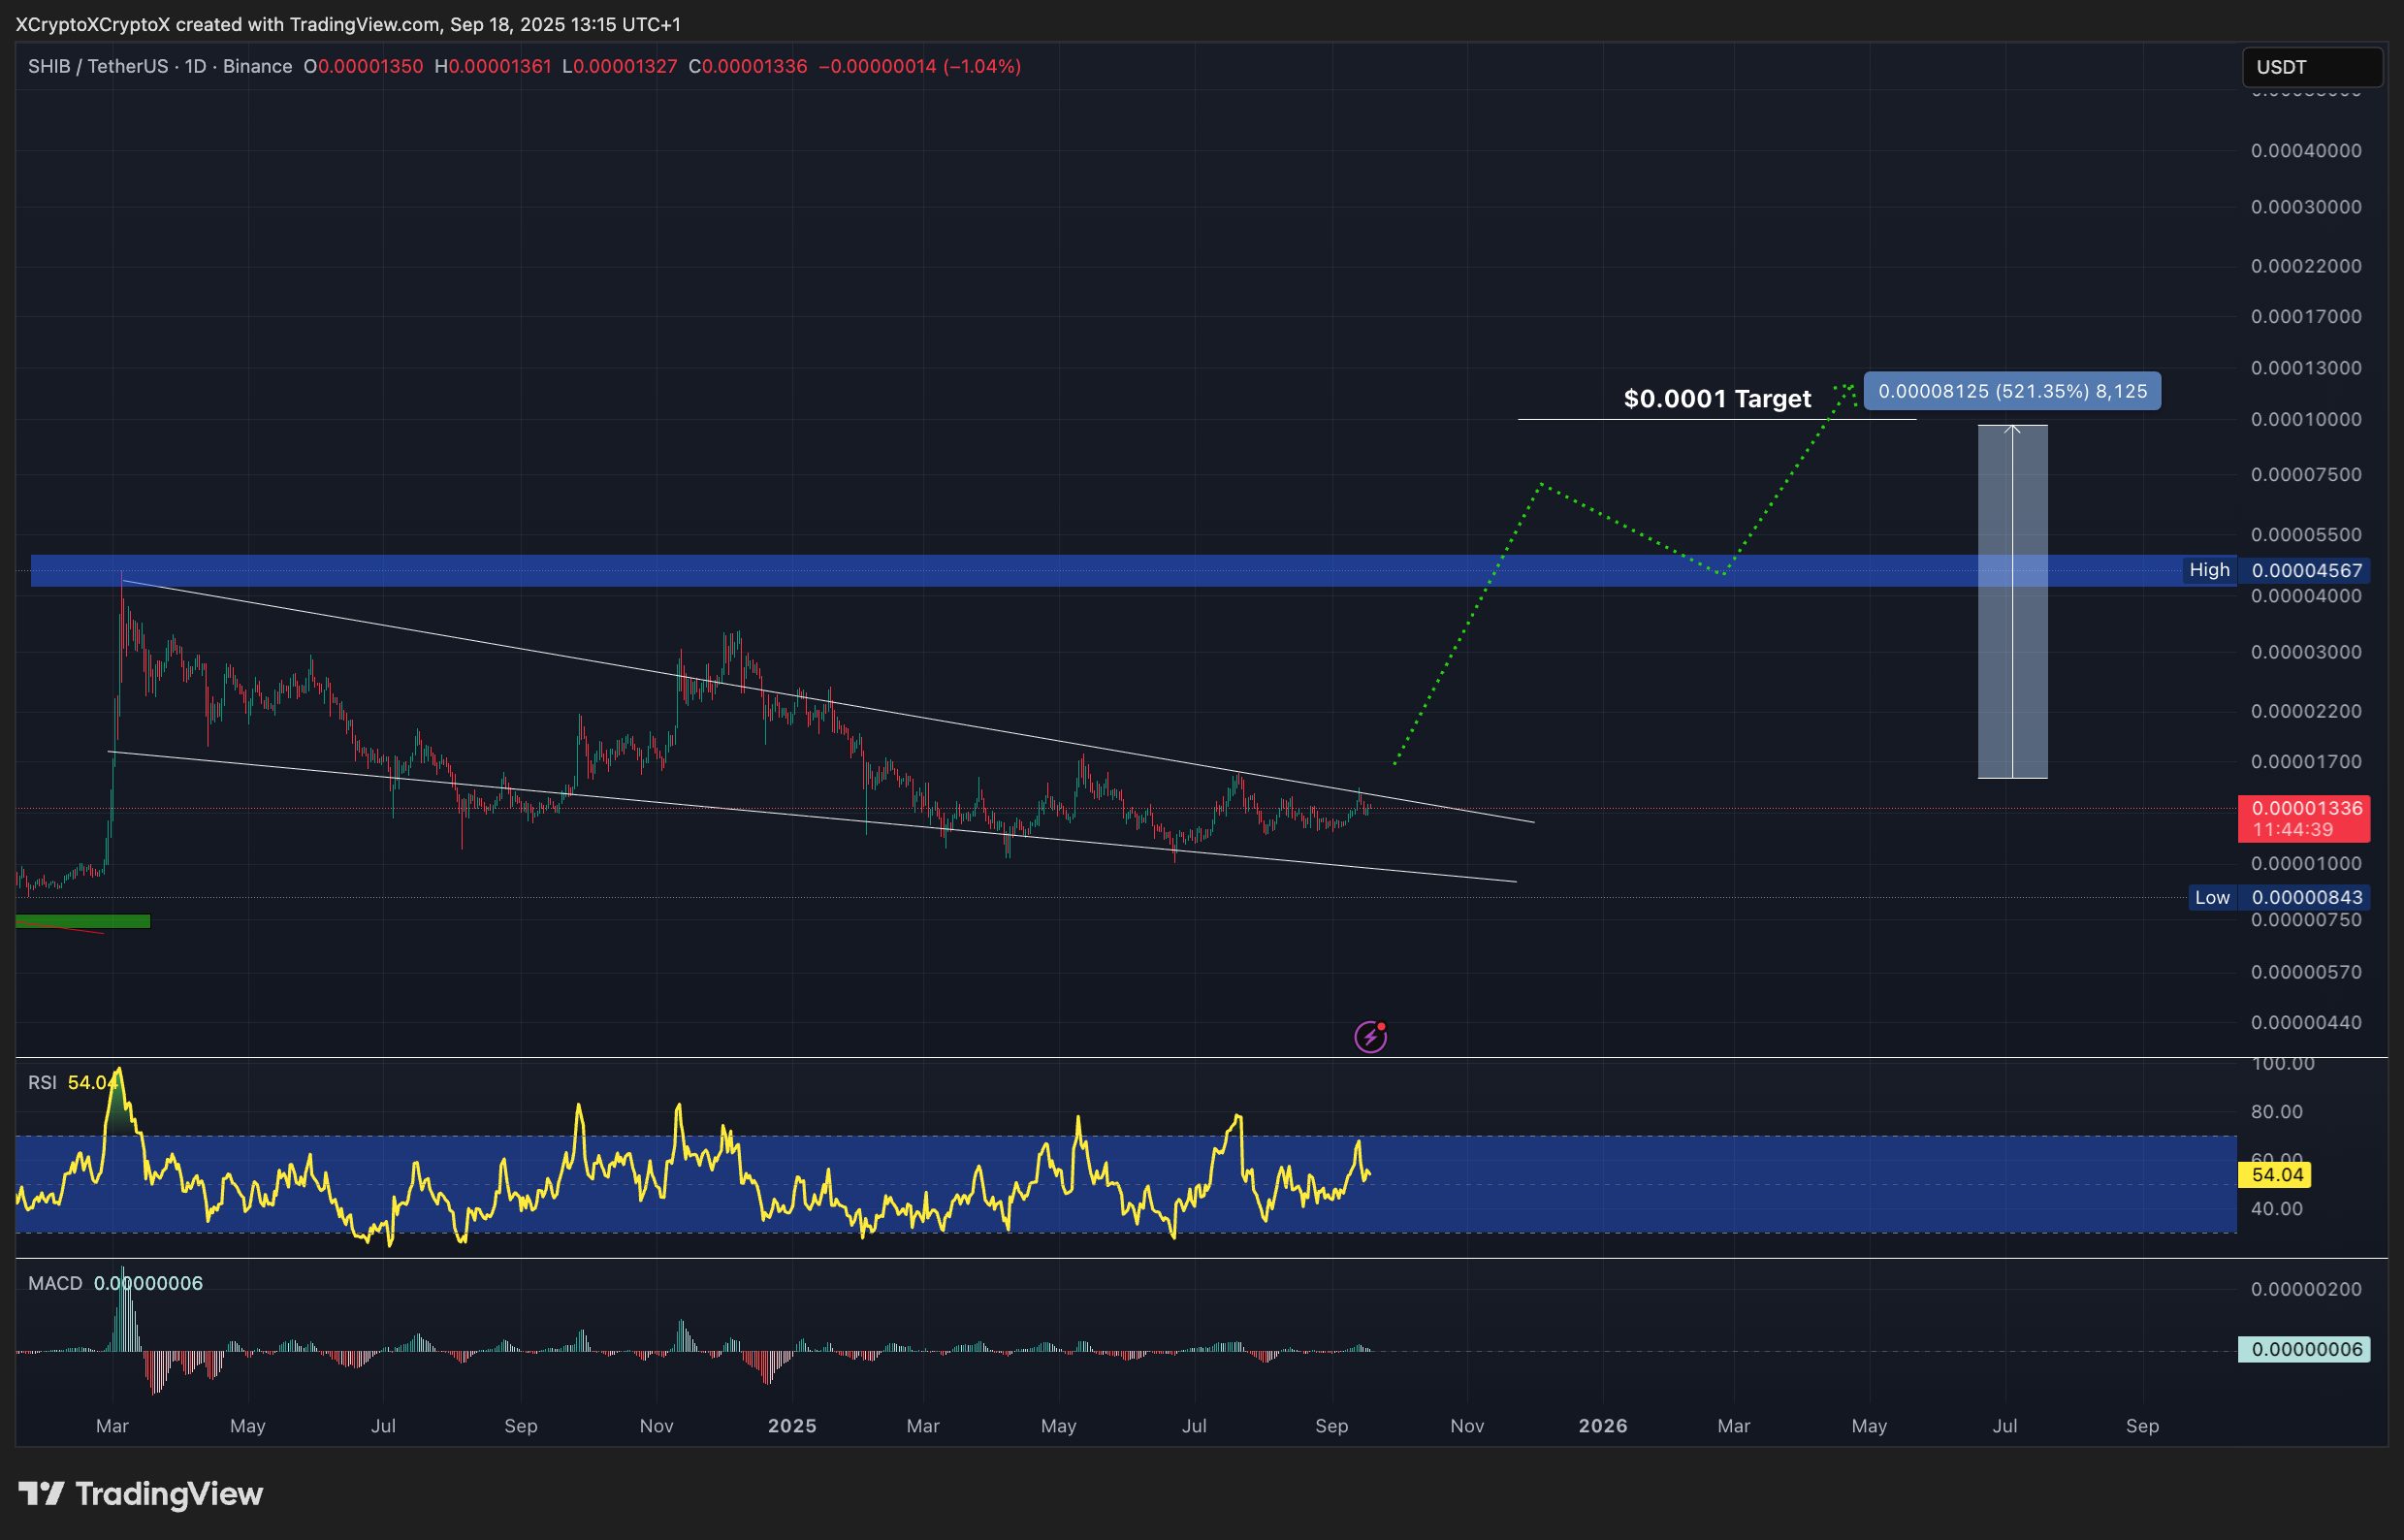
Task: Click the 2026 label on time axis
Action: coord(1602,1426)
